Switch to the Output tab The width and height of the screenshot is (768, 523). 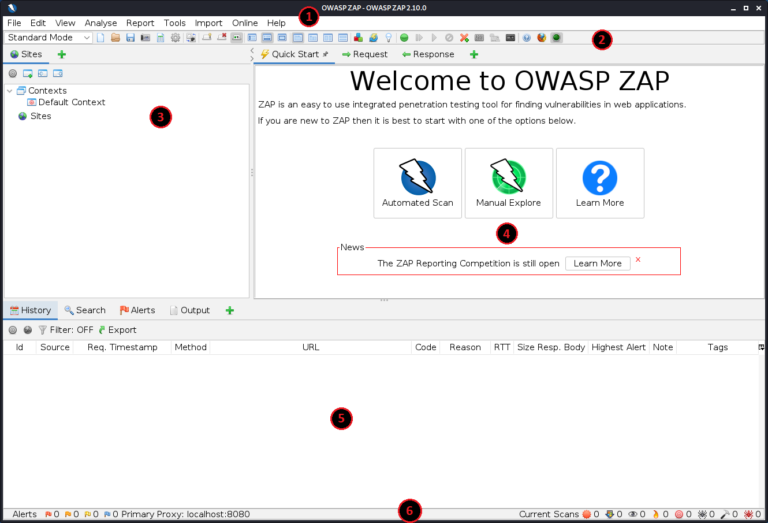(x=190, y=310)
